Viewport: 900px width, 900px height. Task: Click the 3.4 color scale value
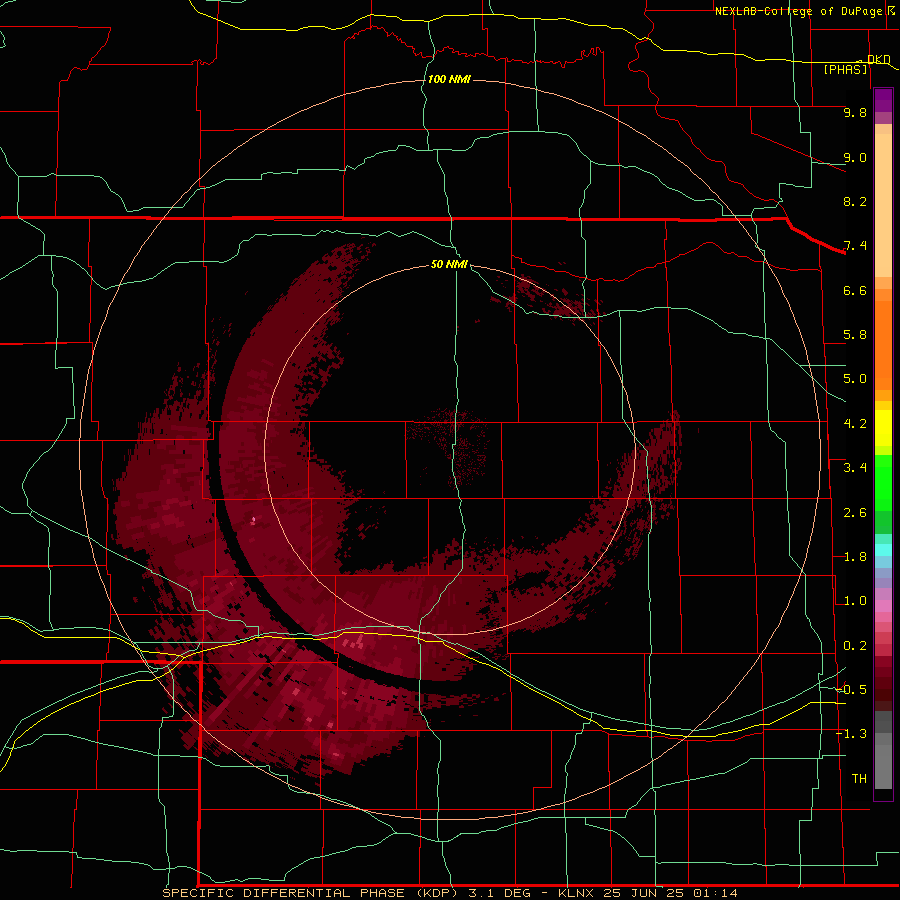click(855, 468)
